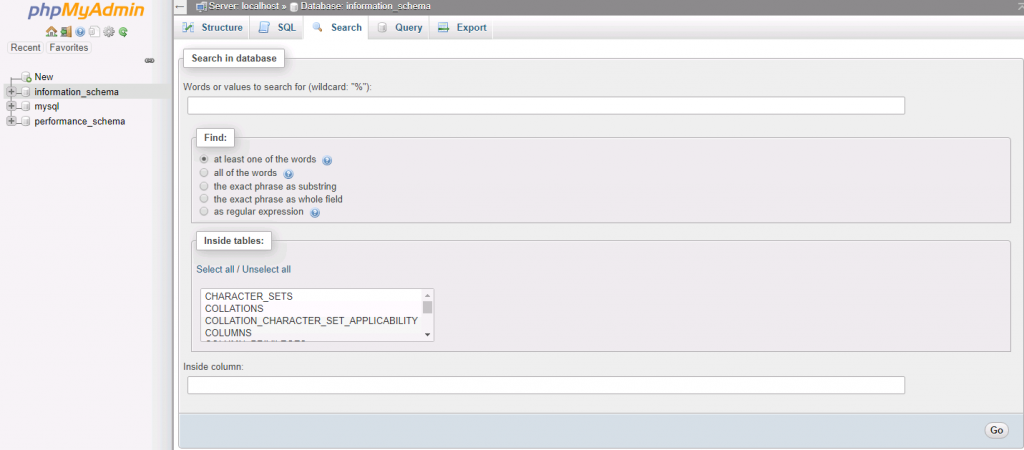1024x450 pixels.
Task: Select 'all of the words' radio
Action: point(204,172)
